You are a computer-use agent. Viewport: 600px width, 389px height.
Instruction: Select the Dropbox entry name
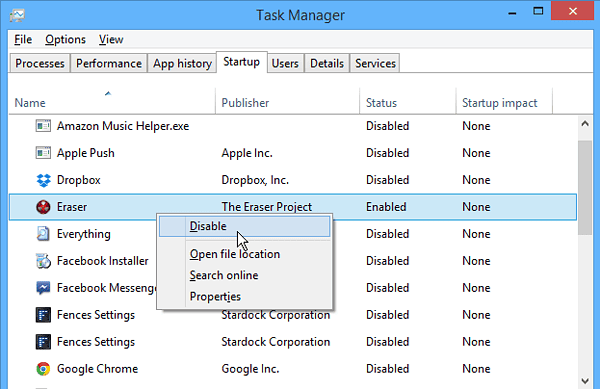[x=78, y=180]
